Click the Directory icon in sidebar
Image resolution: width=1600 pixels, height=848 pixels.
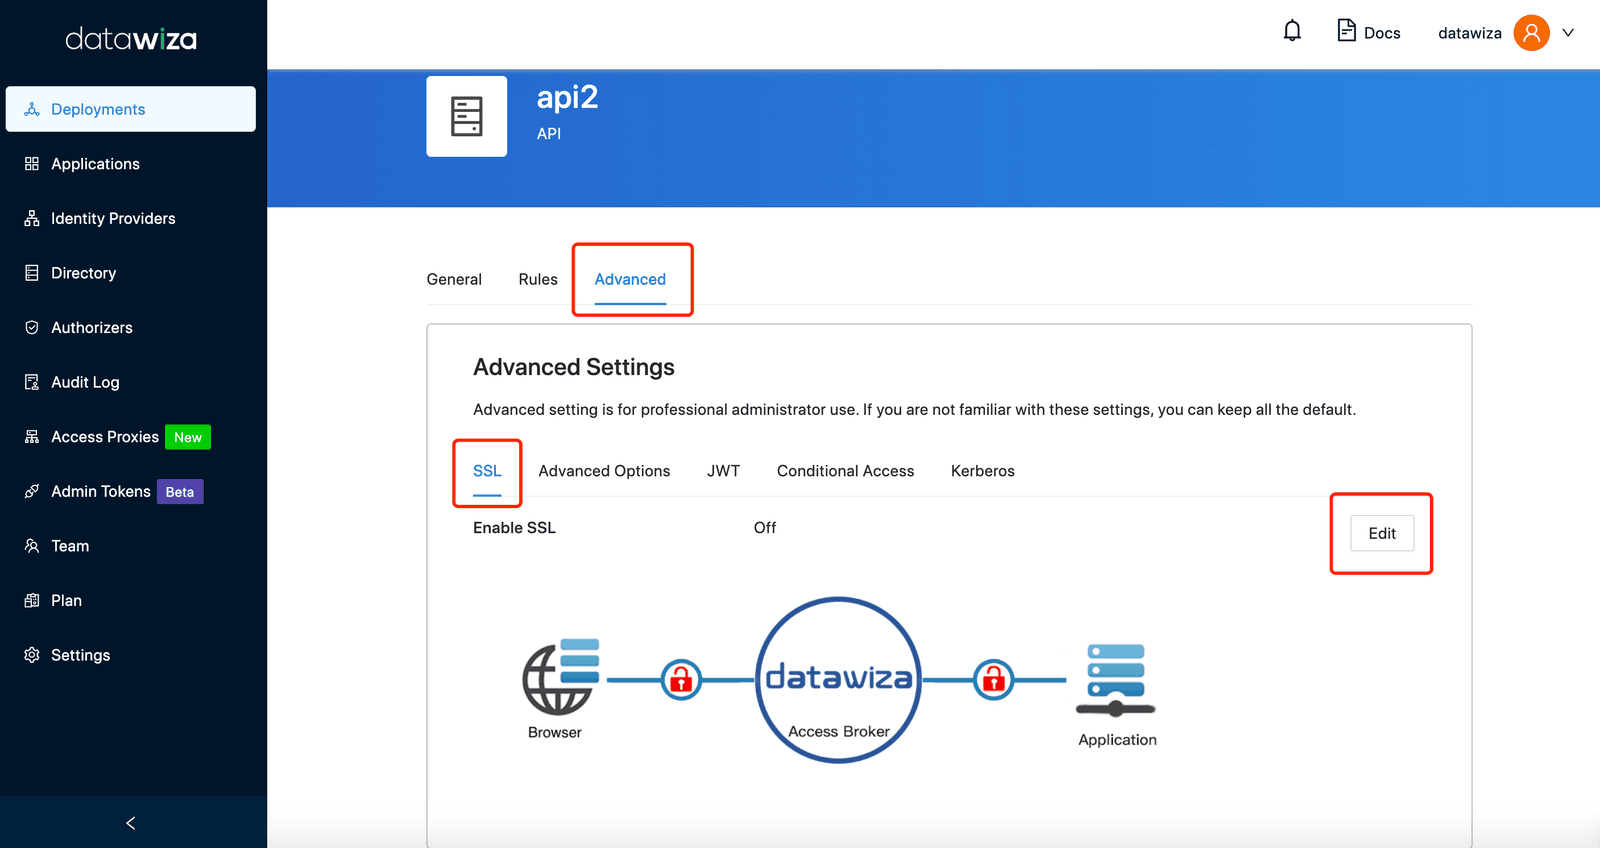click(32, 273)
